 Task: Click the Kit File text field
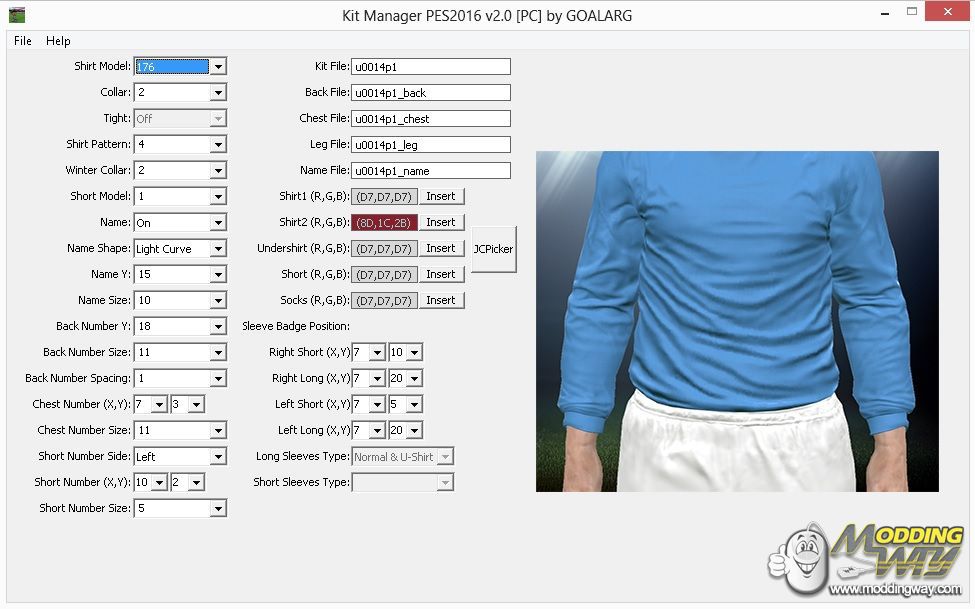coord(430,67)
